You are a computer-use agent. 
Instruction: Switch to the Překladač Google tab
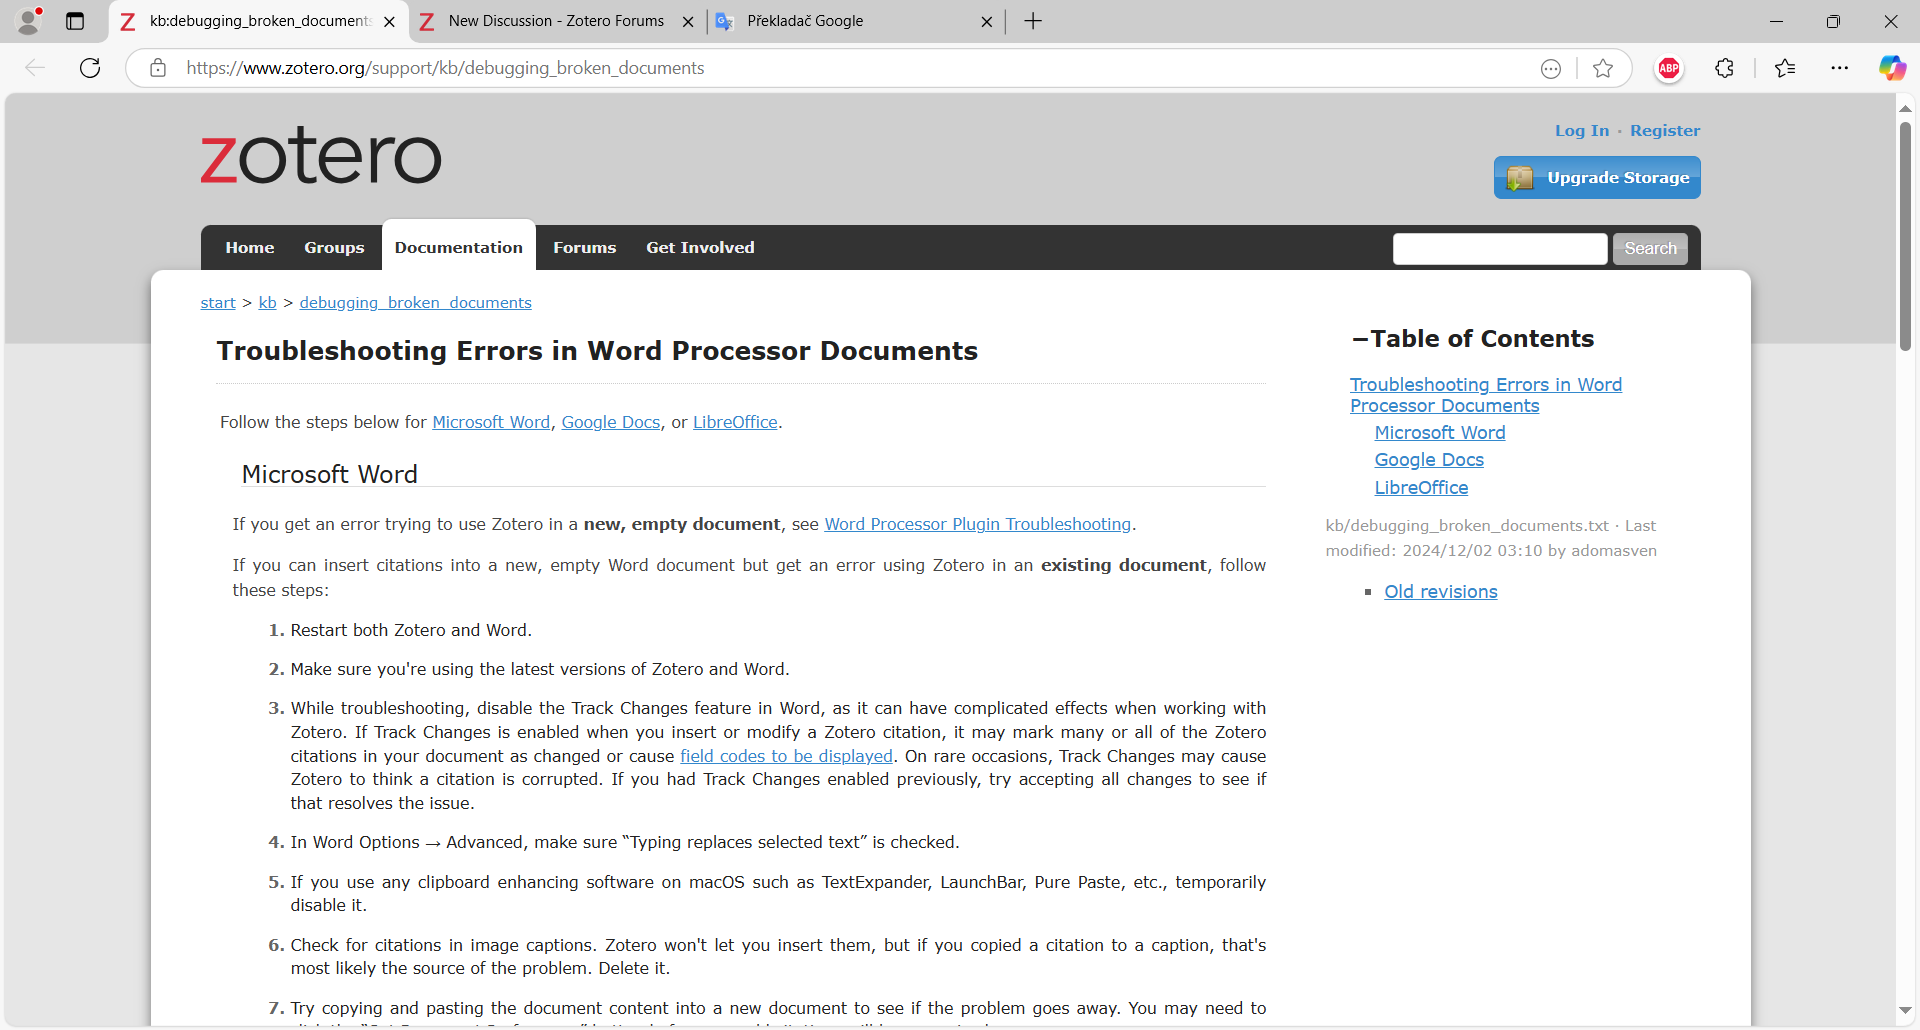(x=855, y=21)
